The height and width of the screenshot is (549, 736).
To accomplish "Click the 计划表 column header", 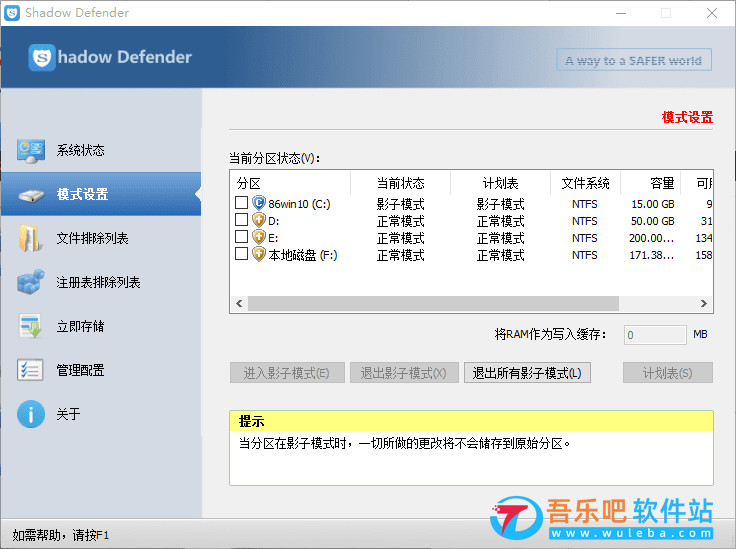I will tap(500, 183).
